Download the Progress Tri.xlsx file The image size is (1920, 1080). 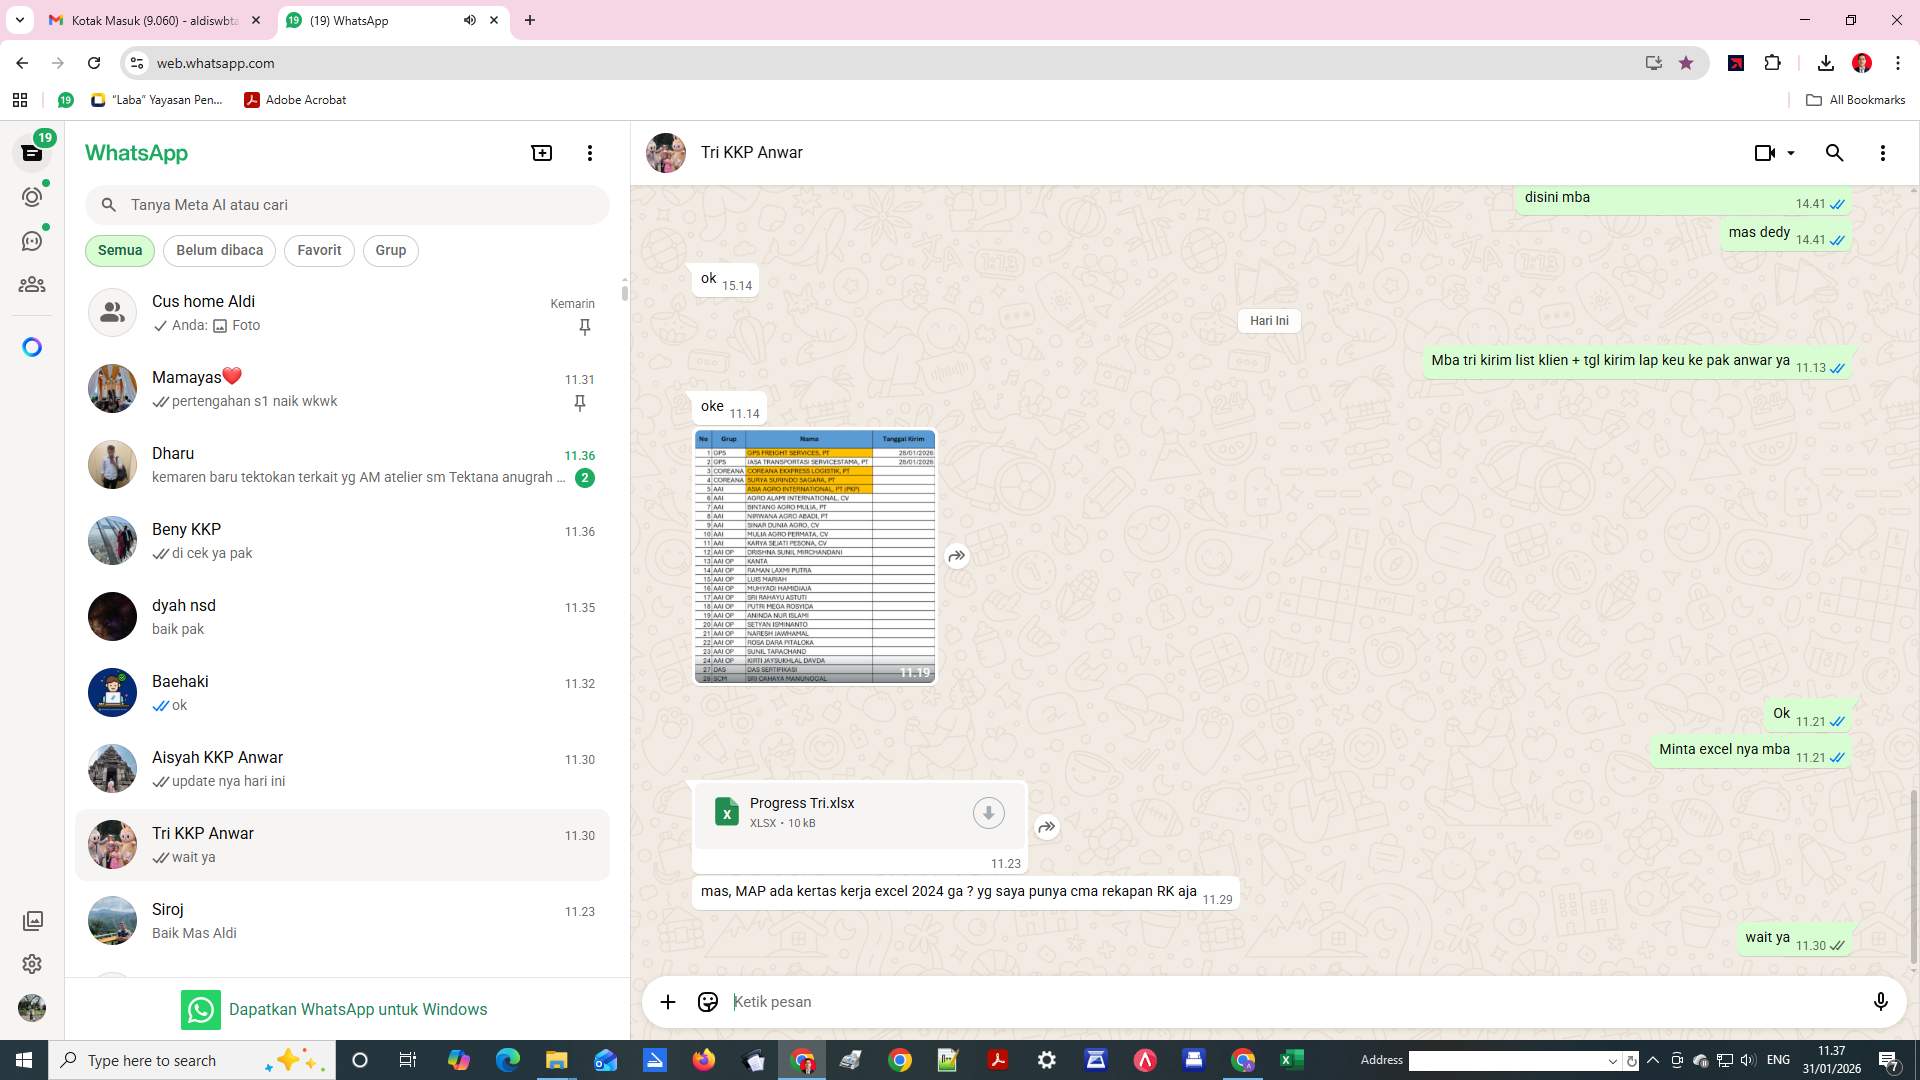[x=988, y=812]
